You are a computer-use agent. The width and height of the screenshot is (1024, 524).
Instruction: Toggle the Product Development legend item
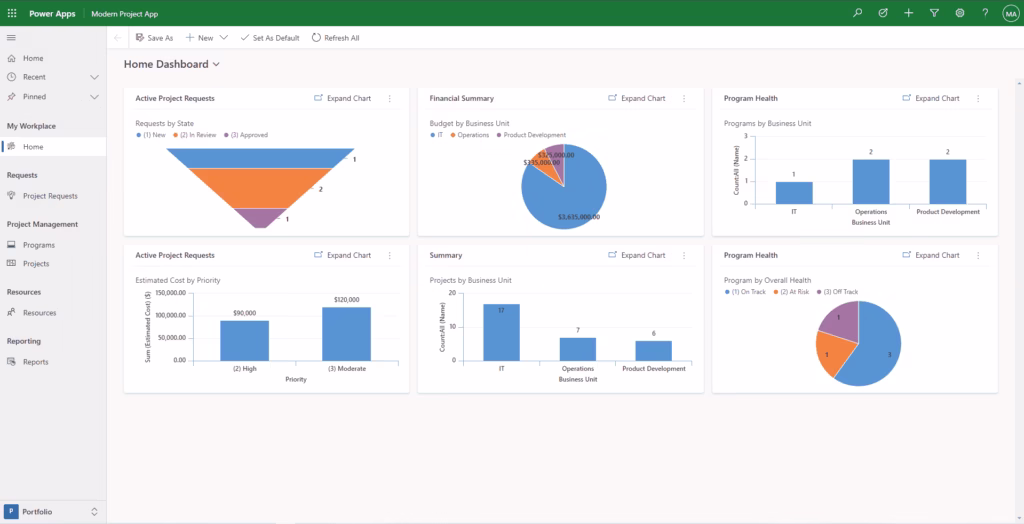531,135
